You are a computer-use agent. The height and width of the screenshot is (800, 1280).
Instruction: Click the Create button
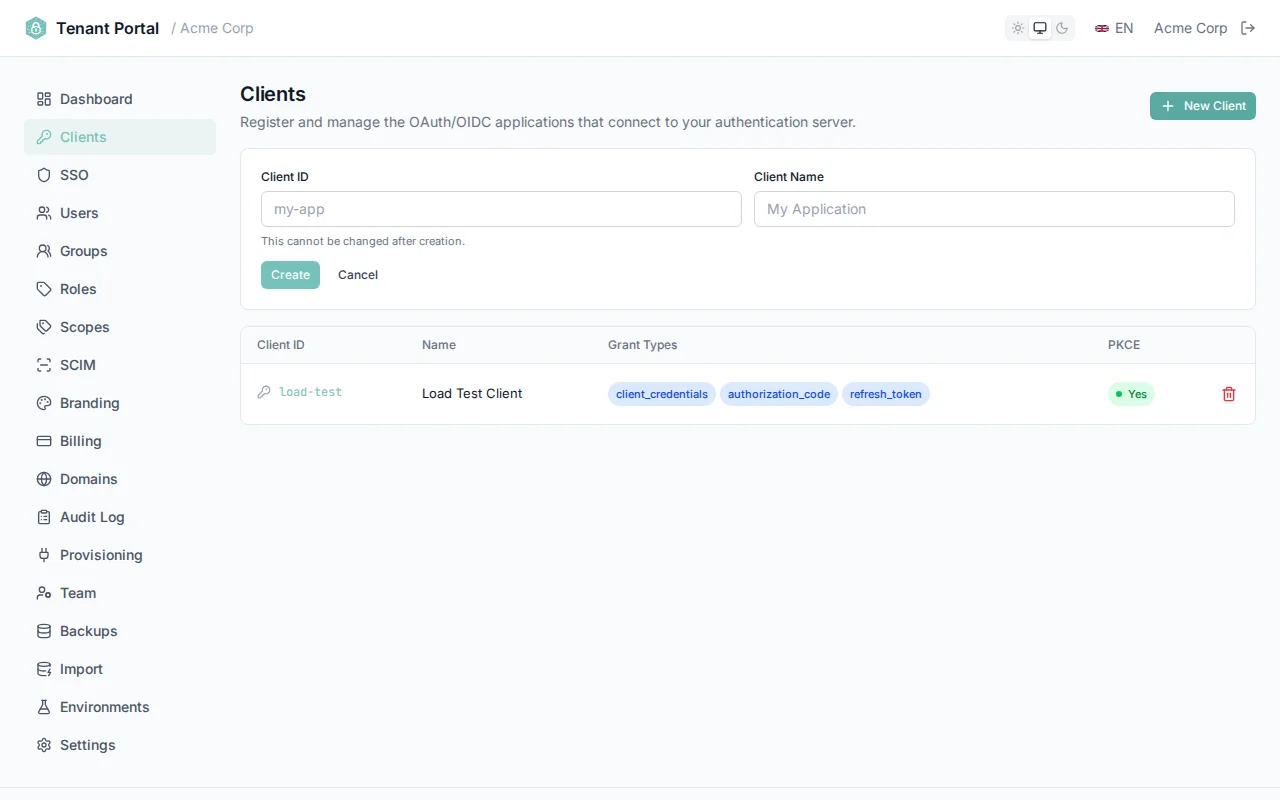290,275
